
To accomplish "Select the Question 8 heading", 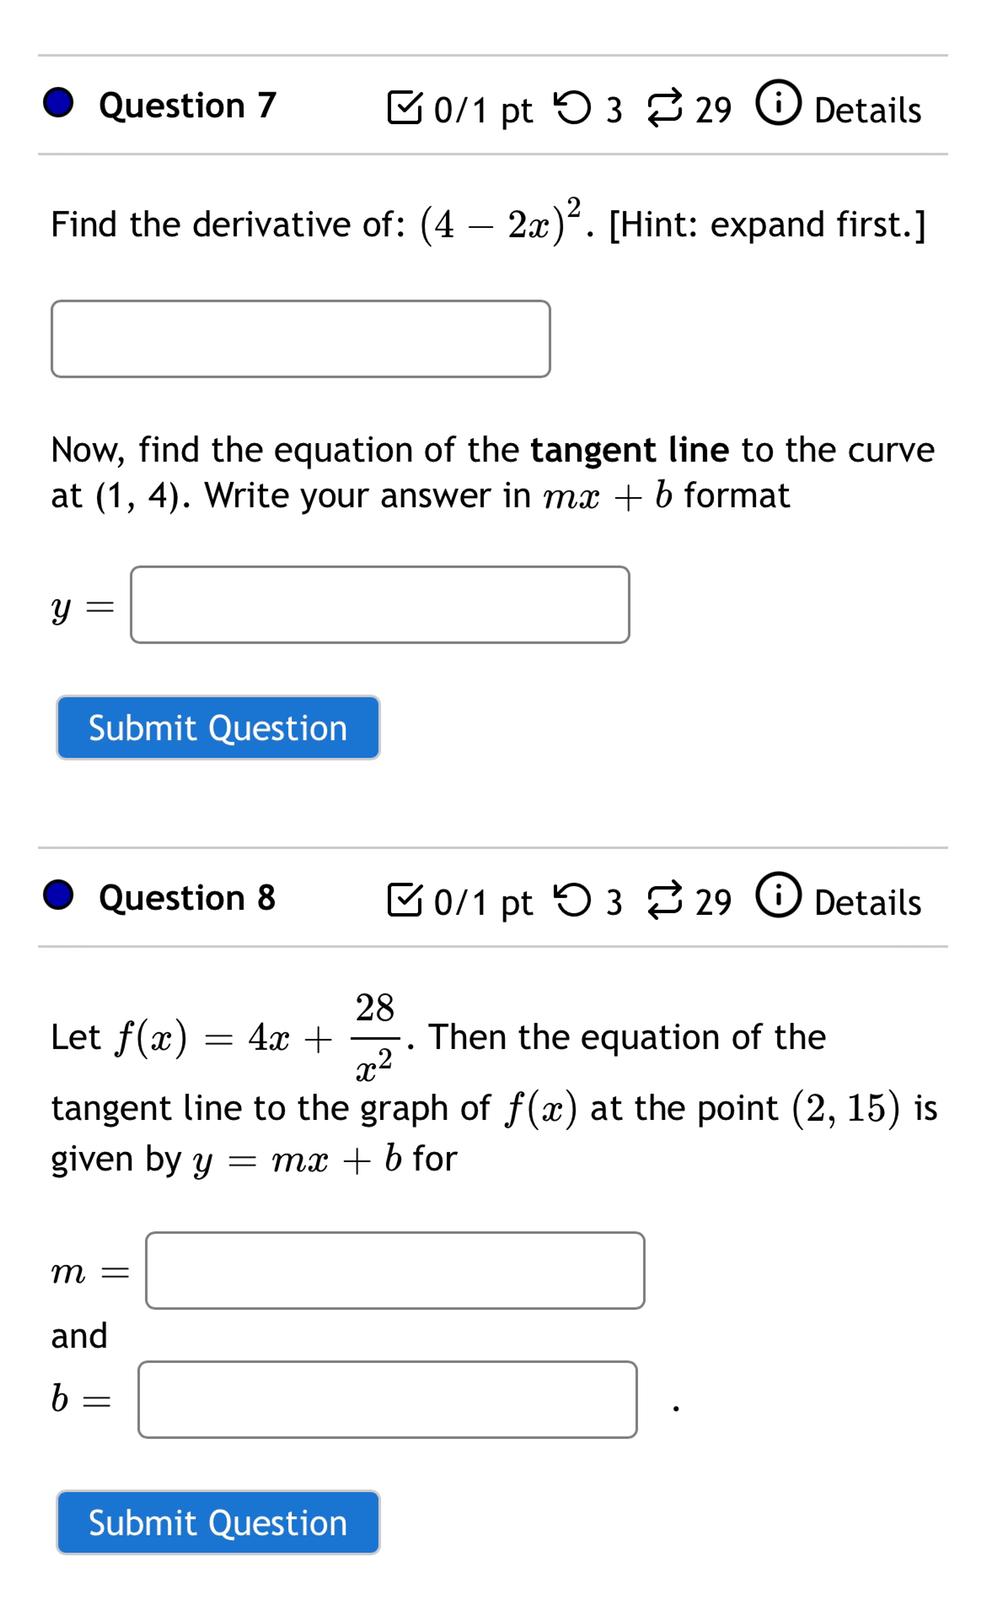I will (x=186, y=898).
